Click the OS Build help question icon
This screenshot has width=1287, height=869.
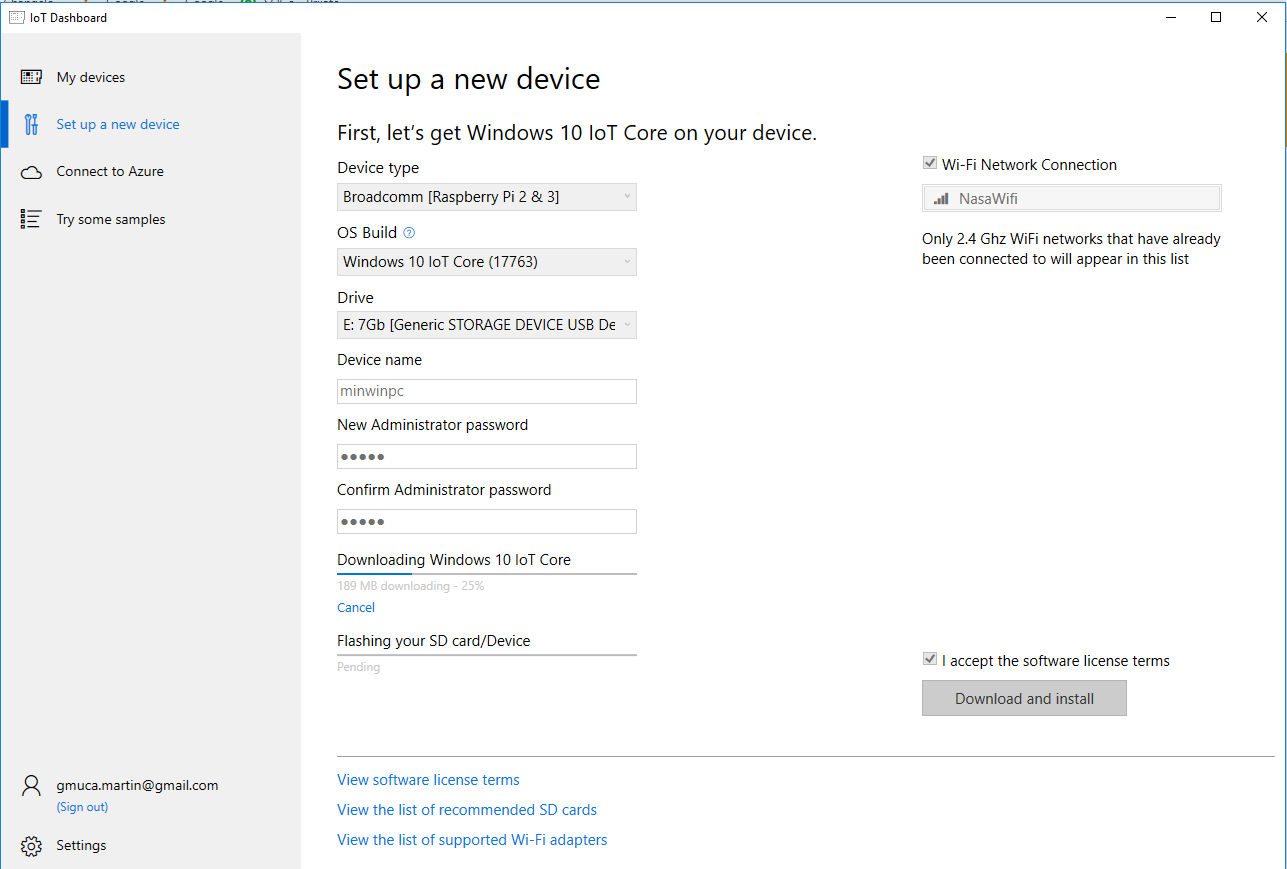point(408,233)
